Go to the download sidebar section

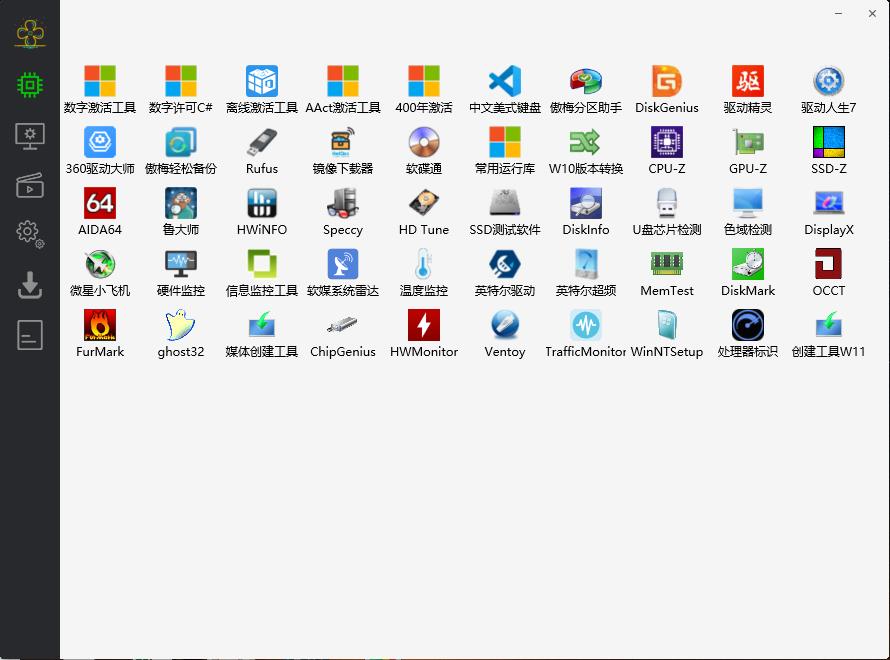(x=30, y=286)
